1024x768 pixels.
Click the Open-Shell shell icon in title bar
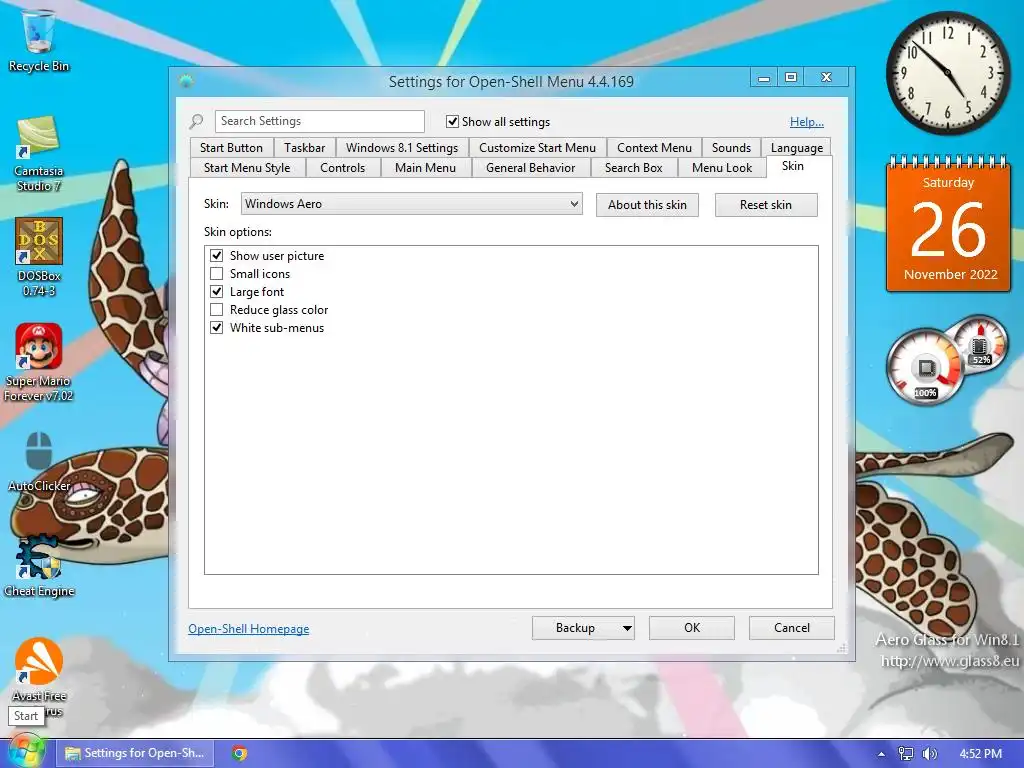(186, 81)
